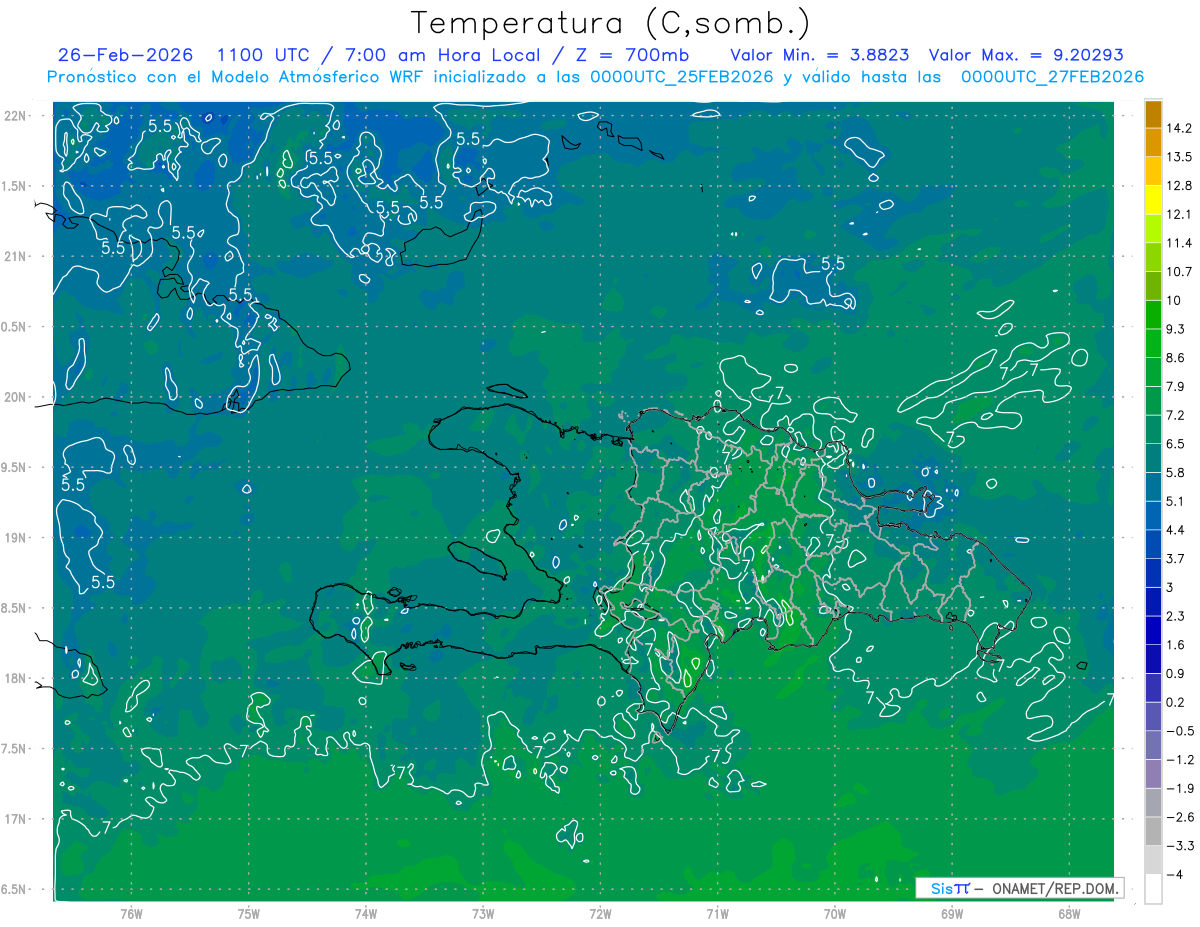Viewport: 1200px width, 927px height.
Task: Pick the orange swatch between 14.2 and 13.5
Action: [x=1153, y=143]
